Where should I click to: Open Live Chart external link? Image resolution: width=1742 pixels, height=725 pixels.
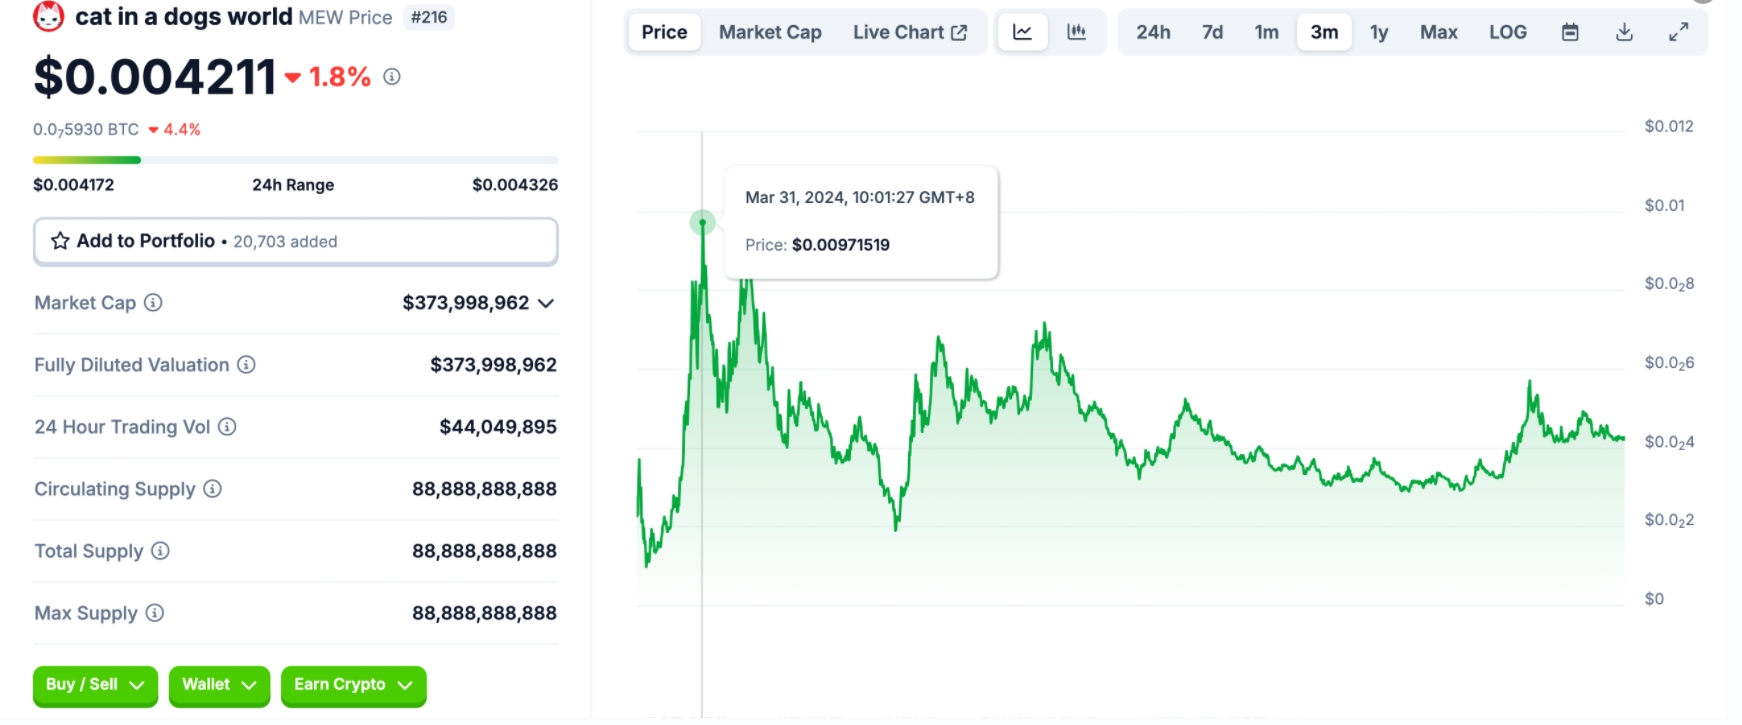pyautogui.click(x=909, y=32)
